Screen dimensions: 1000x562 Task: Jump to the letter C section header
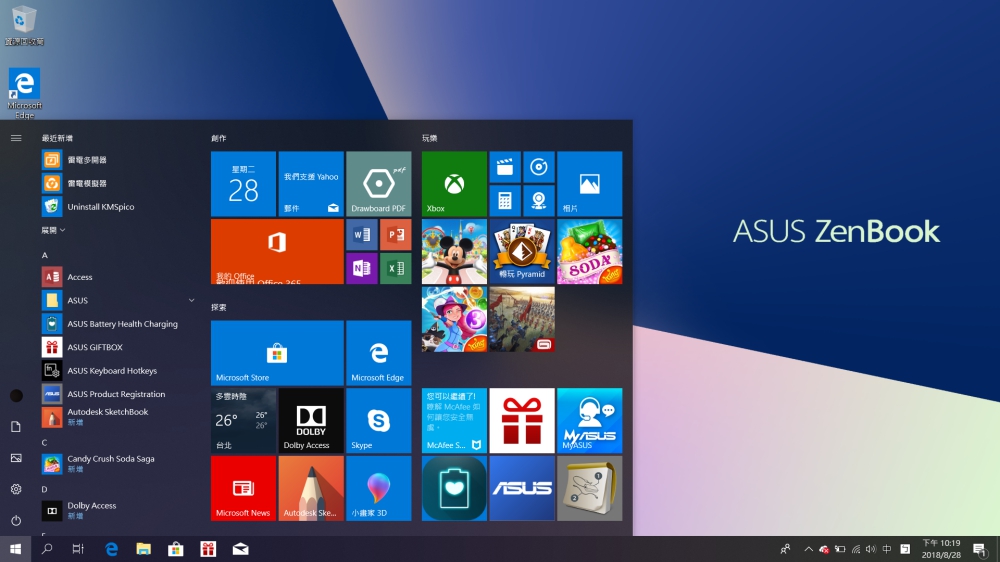click(x=45, y=442)
